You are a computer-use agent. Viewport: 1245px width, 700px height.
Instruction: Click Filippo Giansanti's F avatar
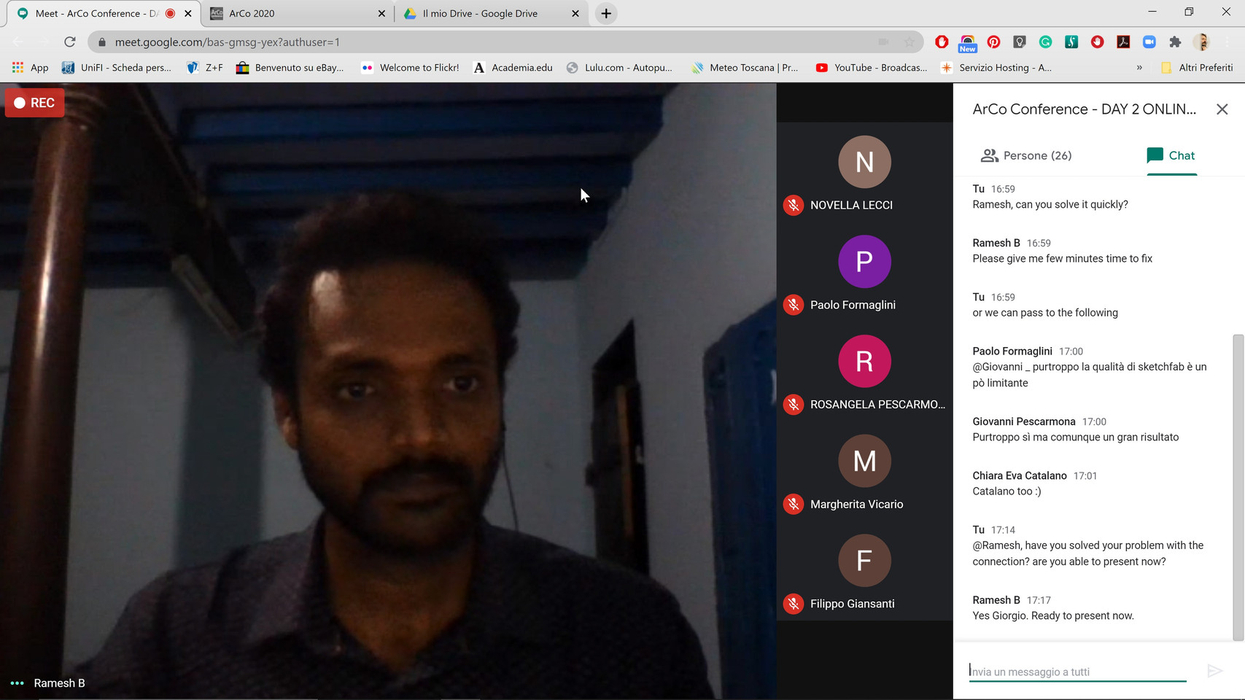pos(865,560)
